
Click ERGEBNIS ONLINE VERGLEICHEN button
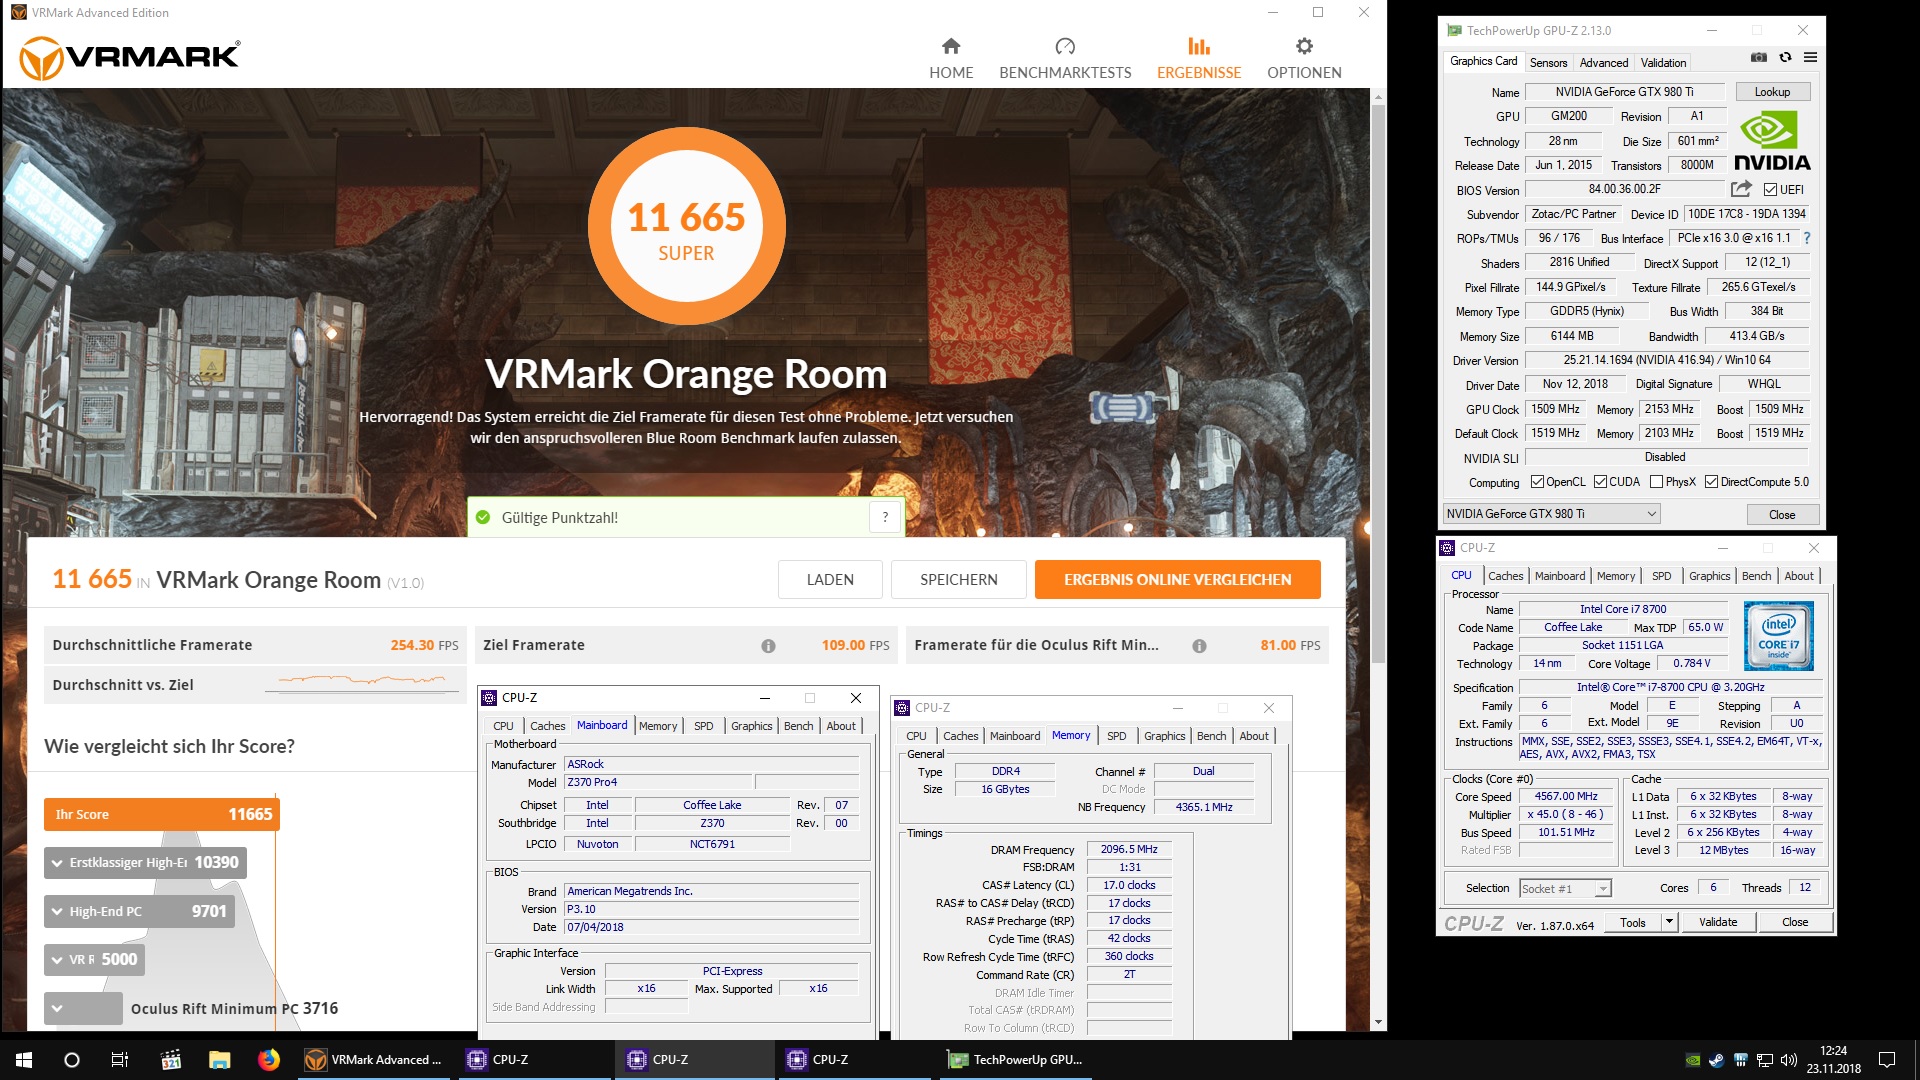click(x=1177, y=580)
